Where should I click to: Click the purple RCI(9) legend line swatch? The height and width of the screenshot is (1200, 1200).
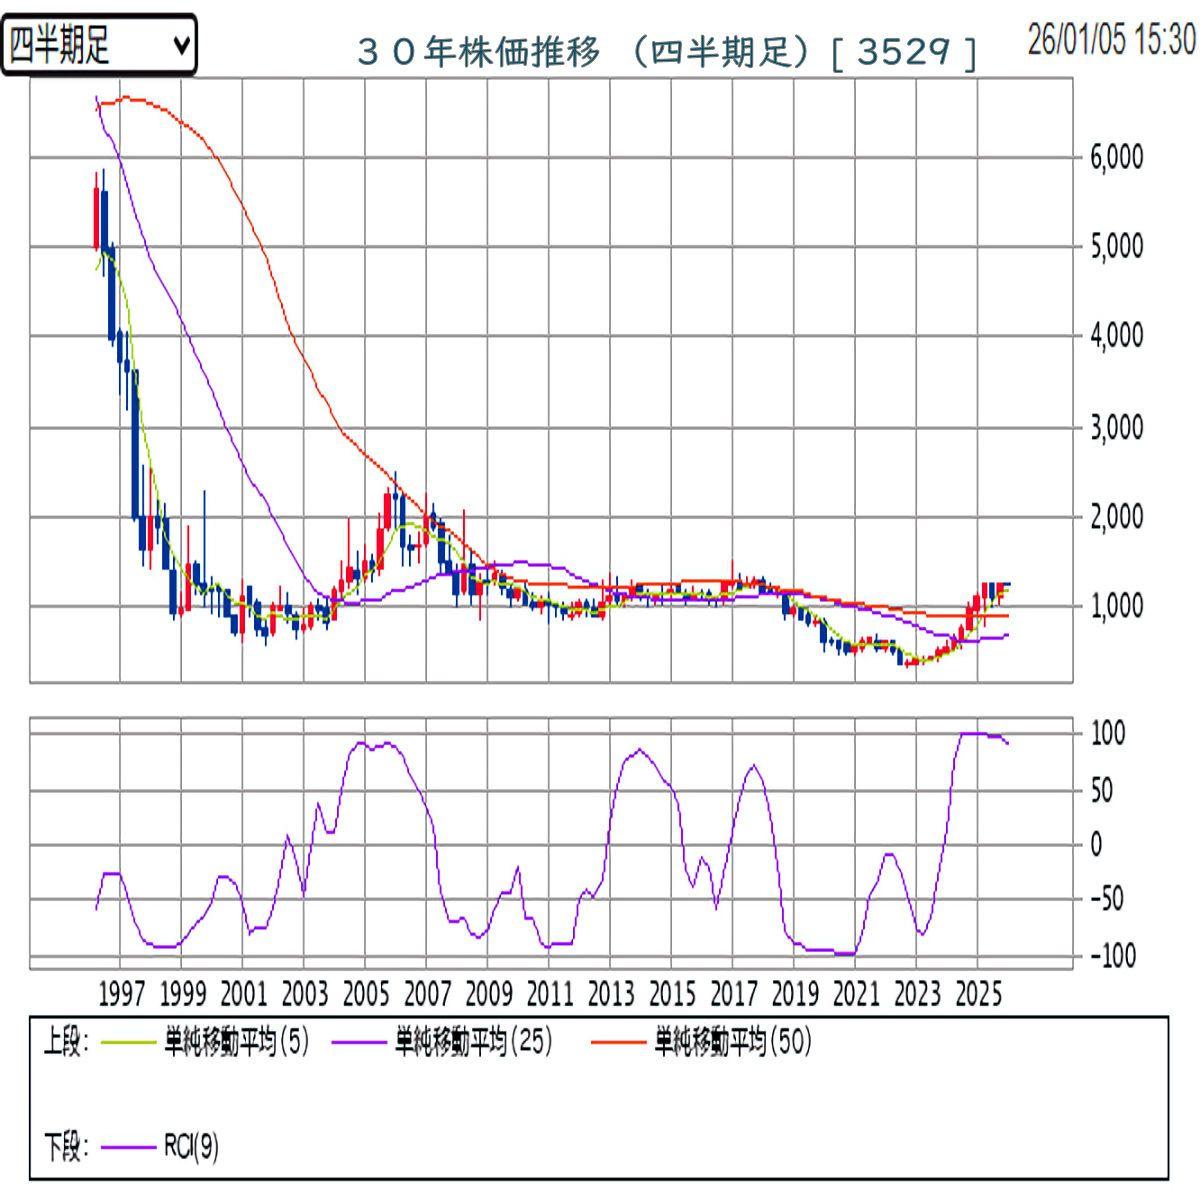click(x=131, y=1147)
